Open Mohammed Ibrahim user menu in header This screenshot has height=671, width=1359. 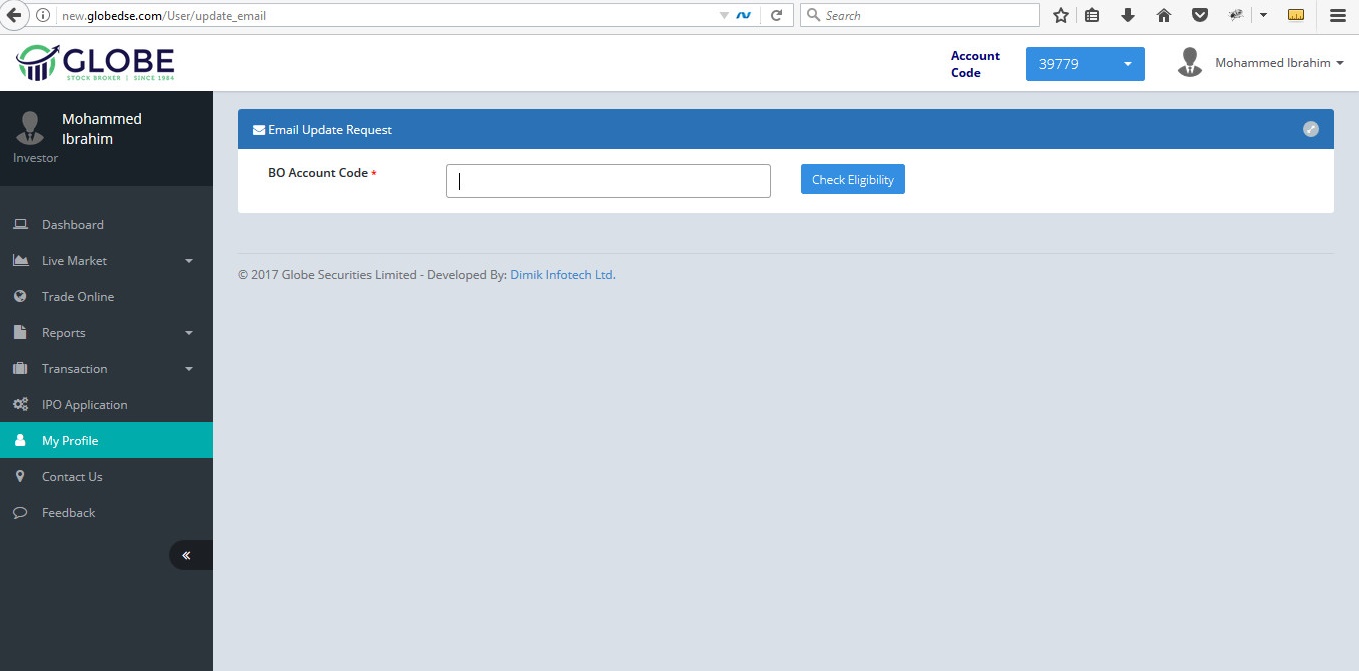point(1262,63)
